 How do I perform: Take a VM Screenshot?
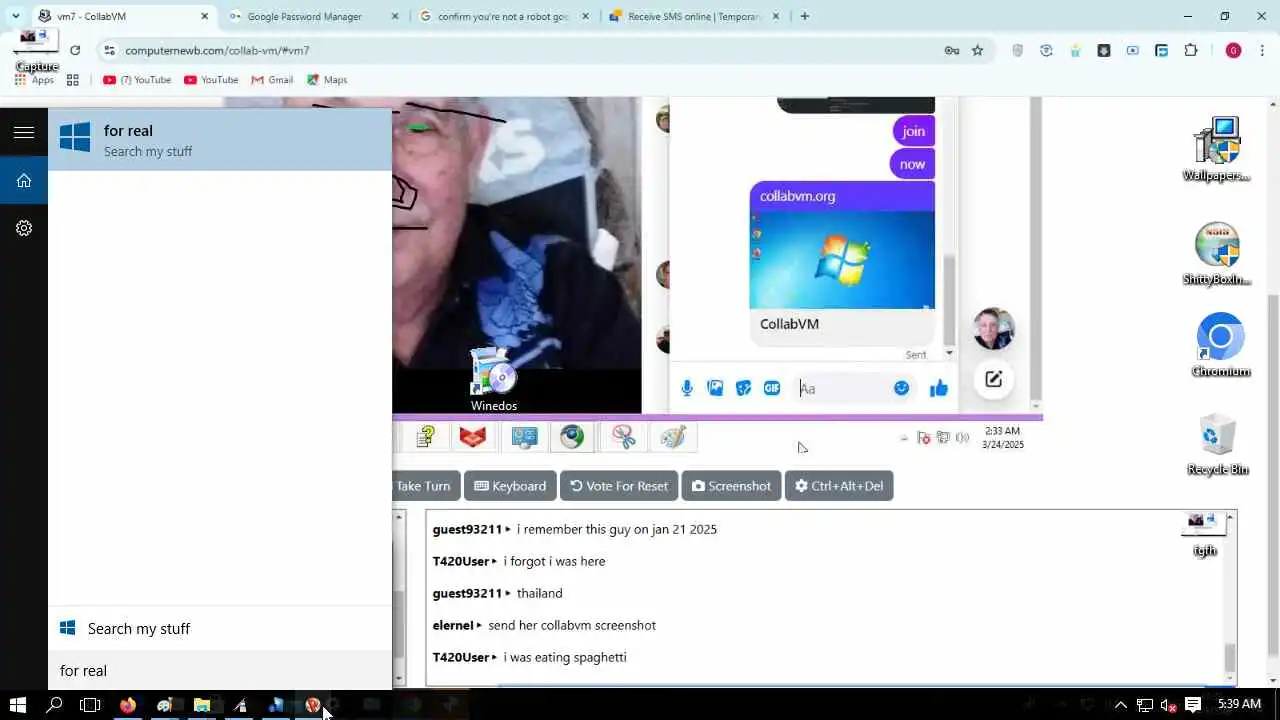(731, 486)
